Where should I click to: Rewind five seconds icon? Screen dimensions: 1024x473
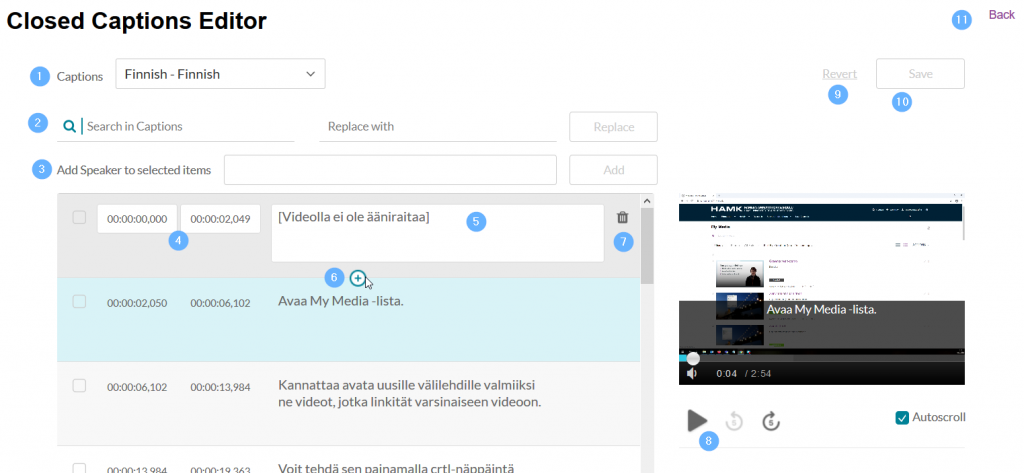[x=735, y=421]
